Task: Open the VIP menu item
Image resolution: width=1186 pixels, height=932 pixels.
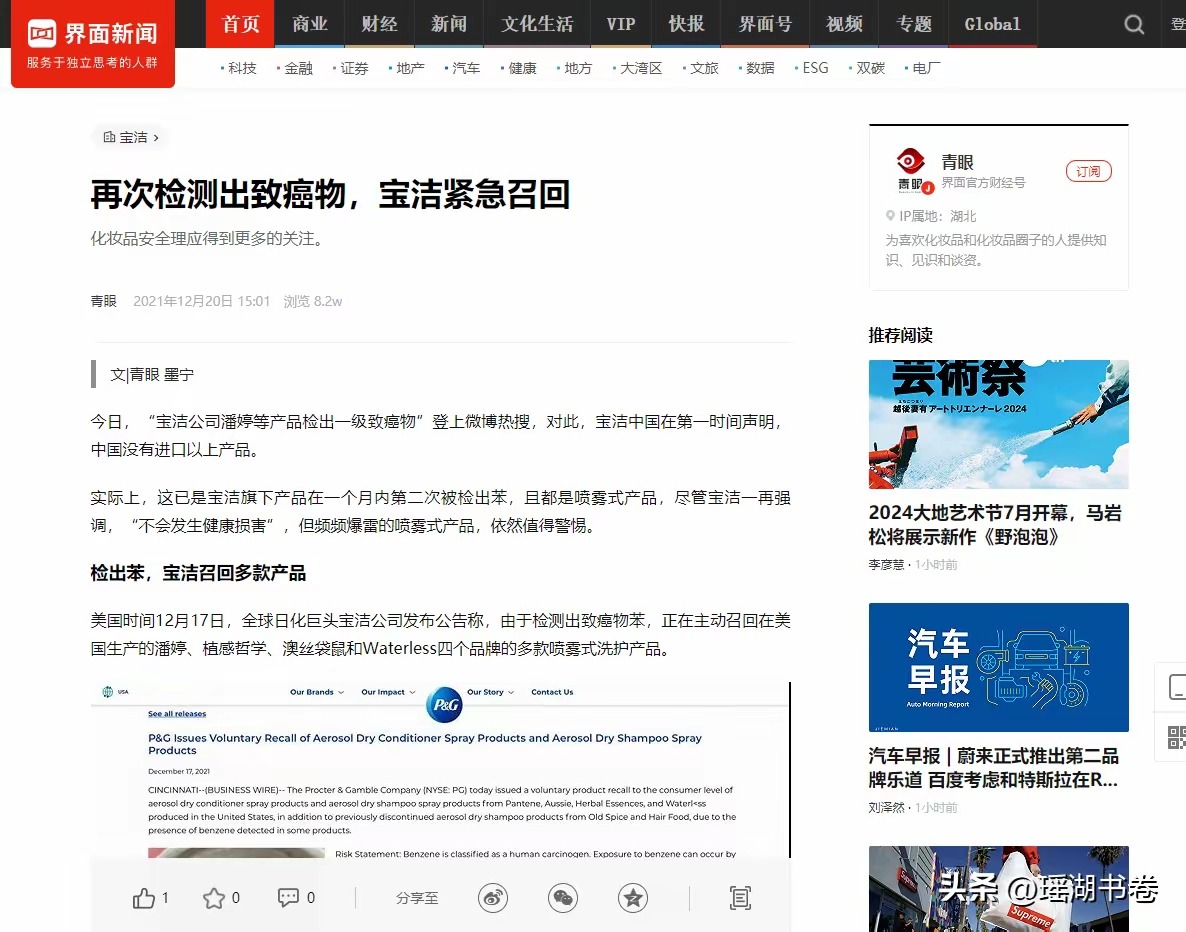Action: 620,24
